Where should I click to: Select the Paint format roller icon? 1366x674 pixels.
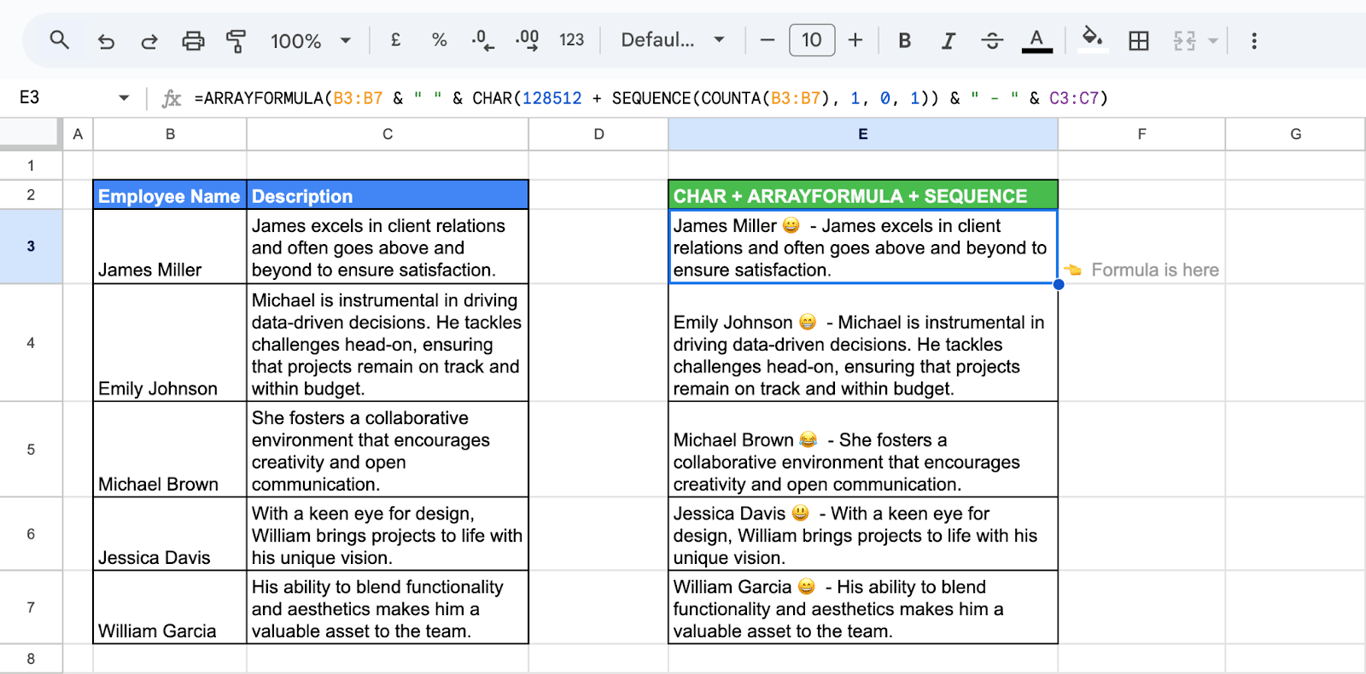coord(236,41)
